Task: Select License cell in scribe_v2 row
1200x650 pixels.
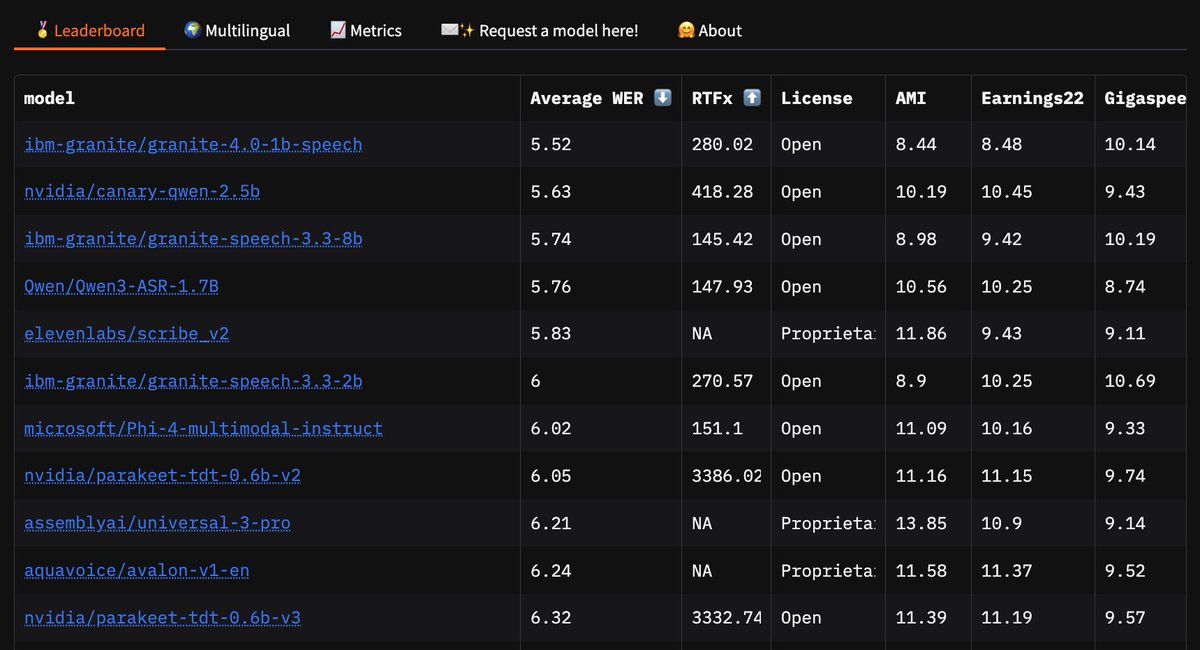Action: tap(828, 334)
